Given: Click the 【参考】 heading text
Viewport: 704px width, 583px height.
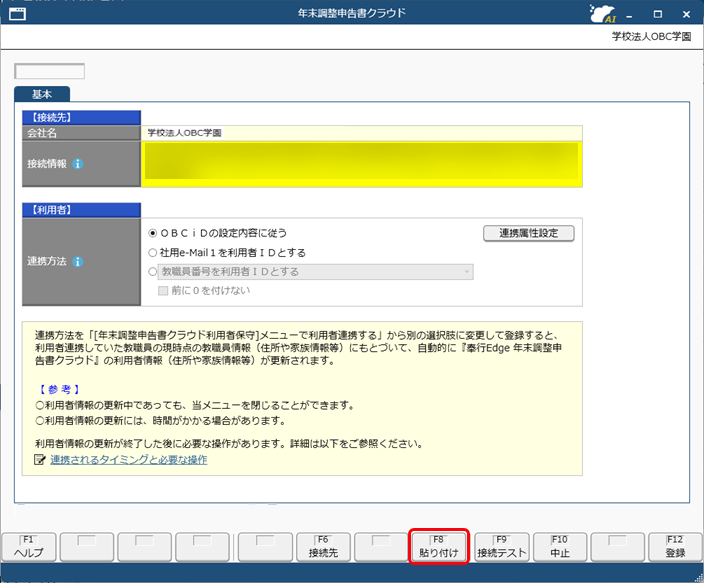Looking at the screenshot, I should [x=59, y=389].
